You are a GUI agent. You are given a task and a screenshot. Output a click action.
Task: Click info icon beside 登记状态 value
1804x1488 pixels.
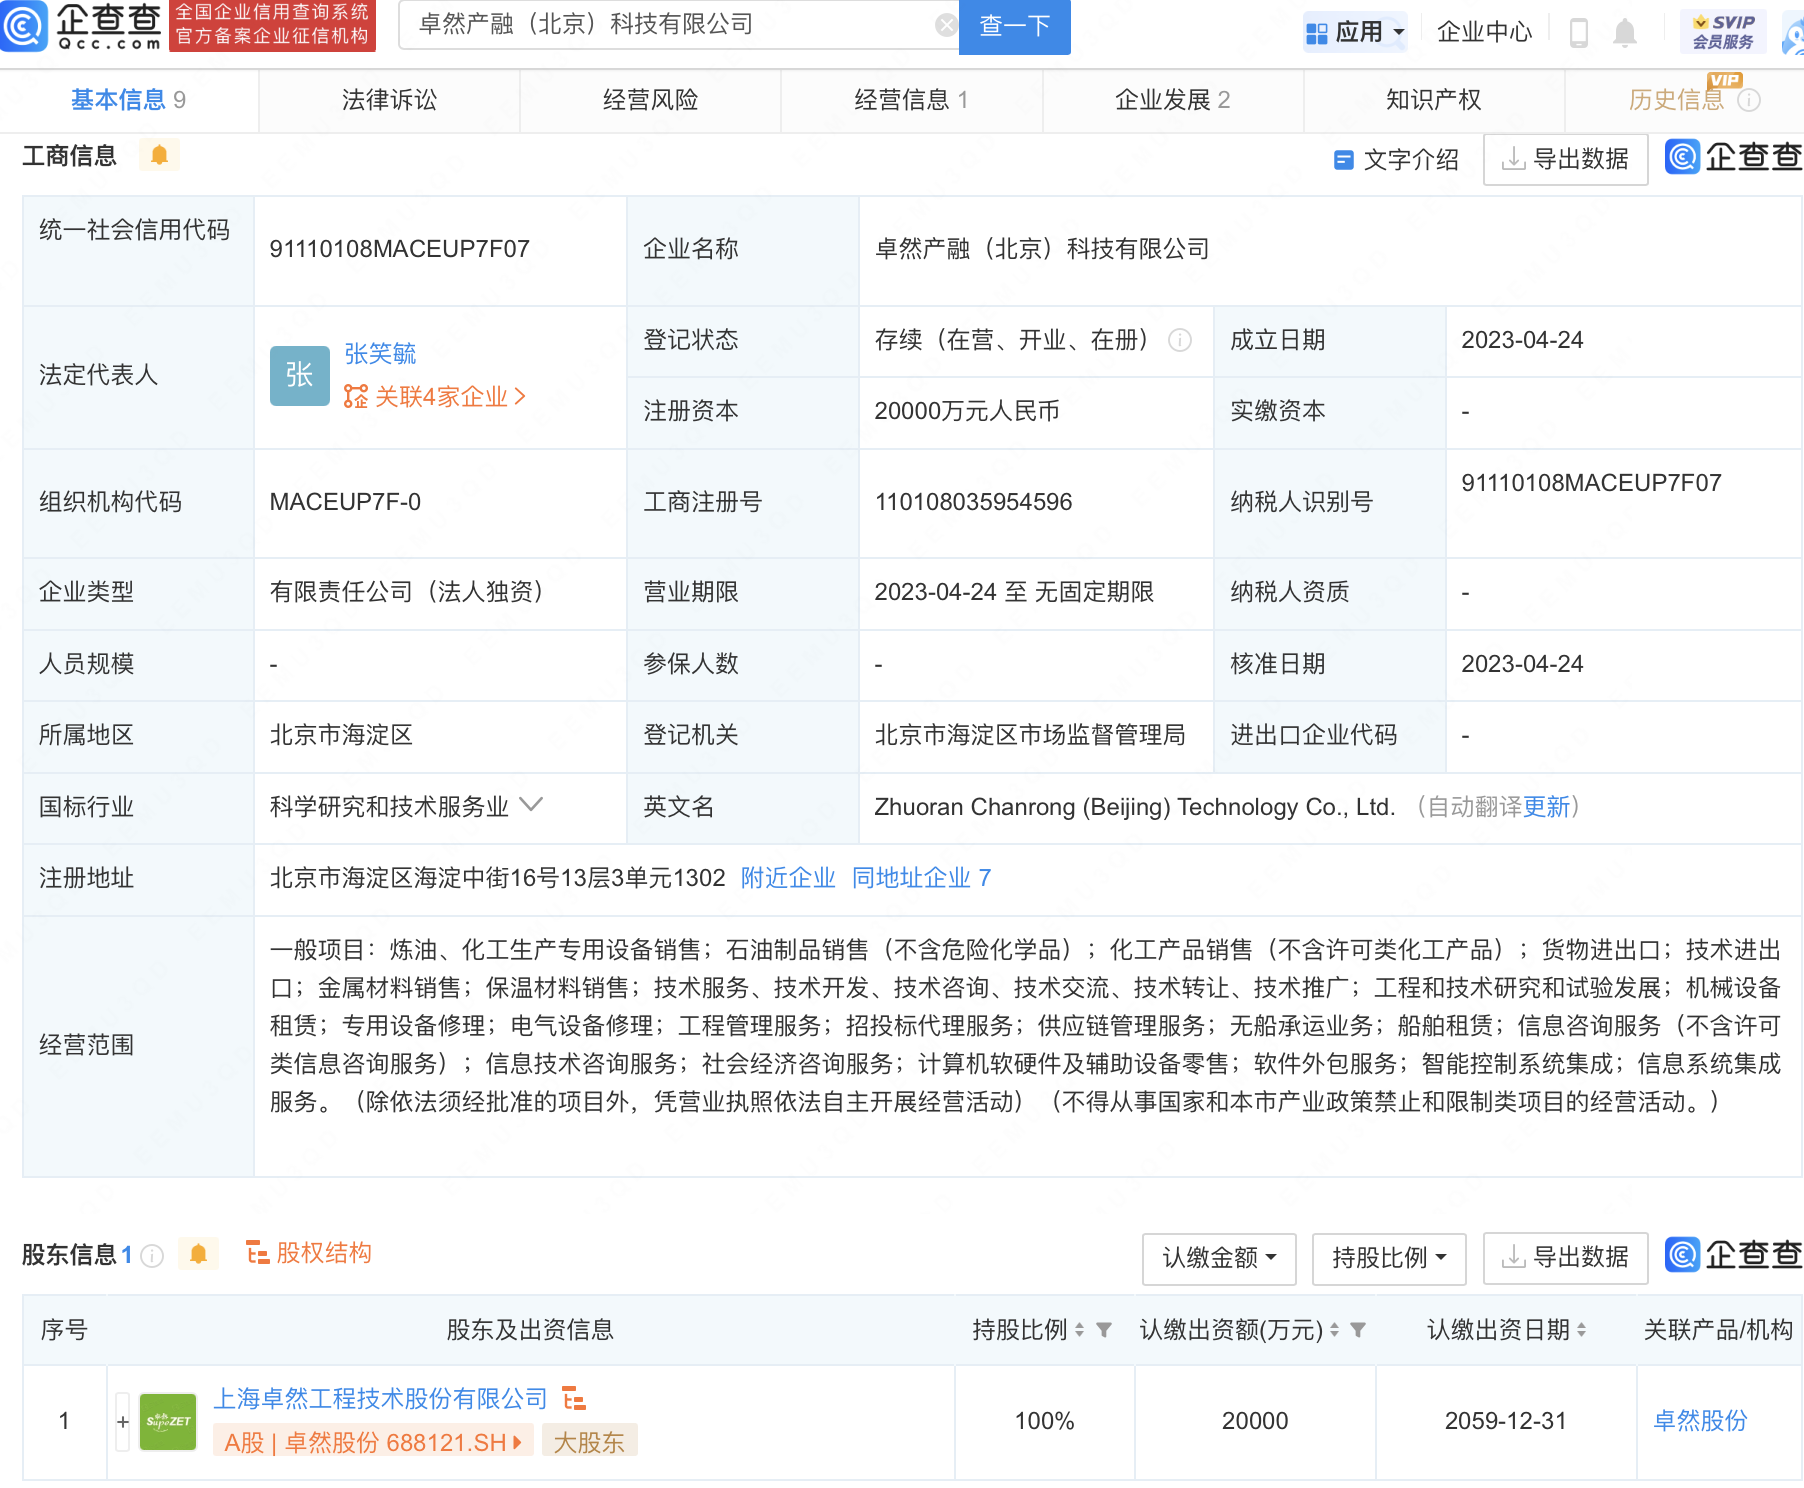click(x=1180, y=340)
